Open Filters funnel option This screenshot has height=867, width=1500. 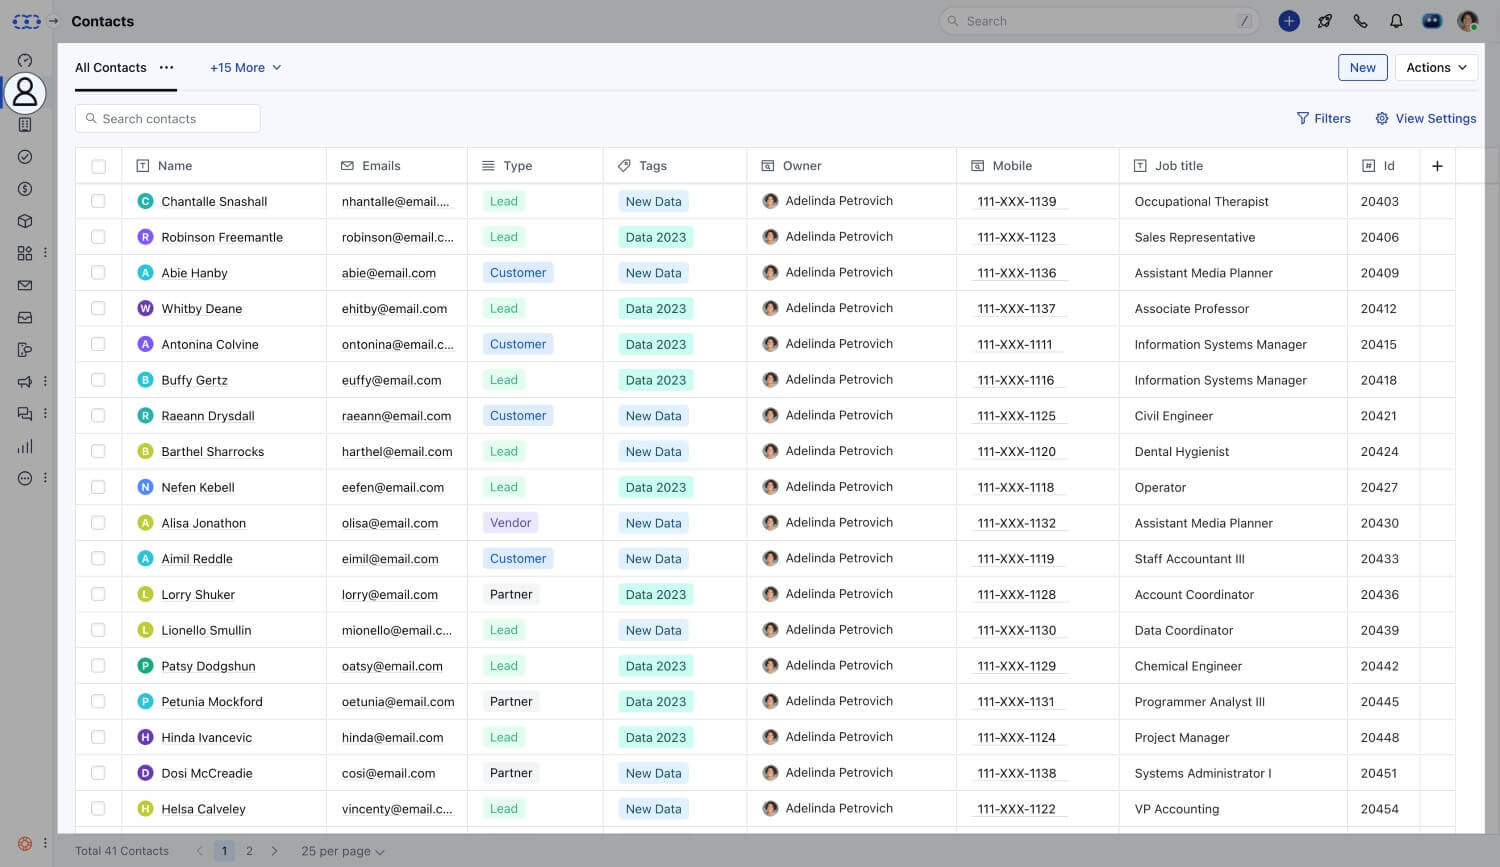(1323, 118)
